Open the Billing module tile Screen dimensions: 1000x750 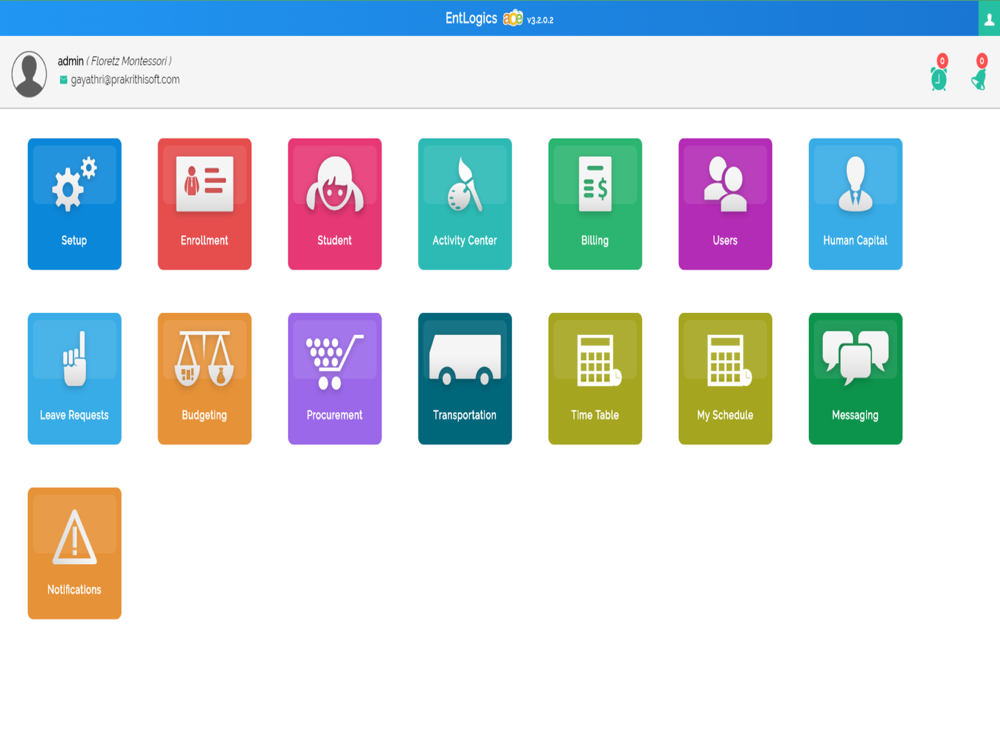click(x=595, y=204)
